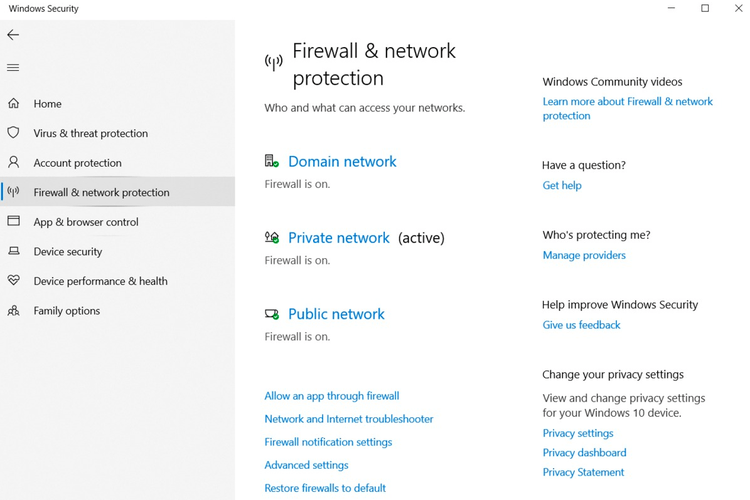
Task: Click Restore firewalls to default
Action: click(x=325, y=488)
